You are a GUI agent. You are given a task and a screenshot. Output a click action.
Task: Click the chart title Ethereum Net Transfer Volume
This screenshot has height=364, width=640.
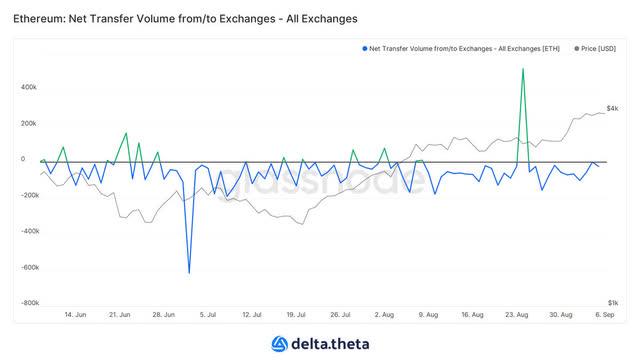click(185, 19)
